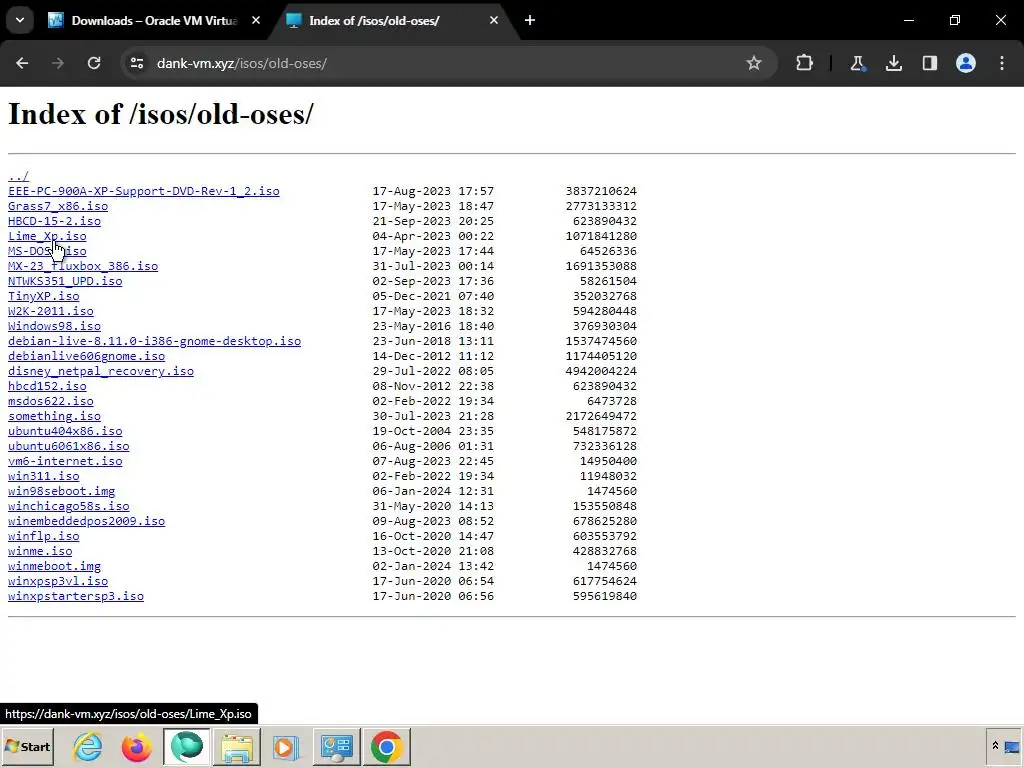Expand the tab search dropdown
The image size is (1024, 768).
pyautogui.click(x=20, y=20)
